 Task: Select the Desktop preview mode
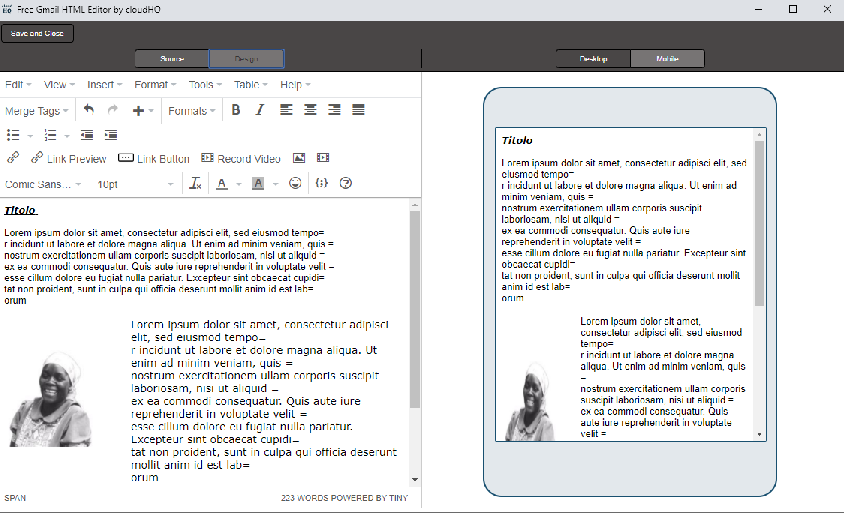pos(594,59)
